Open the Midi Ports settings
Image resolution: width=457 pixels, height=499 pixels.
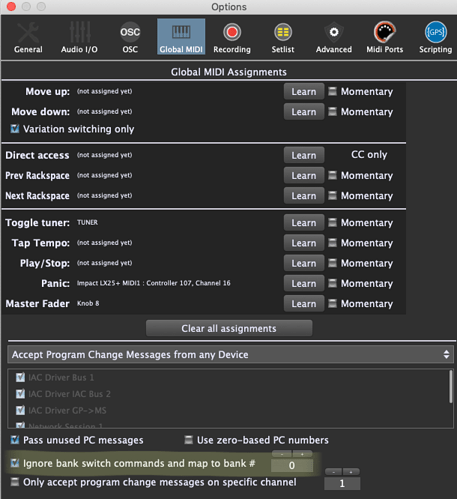tap(385, 37)
